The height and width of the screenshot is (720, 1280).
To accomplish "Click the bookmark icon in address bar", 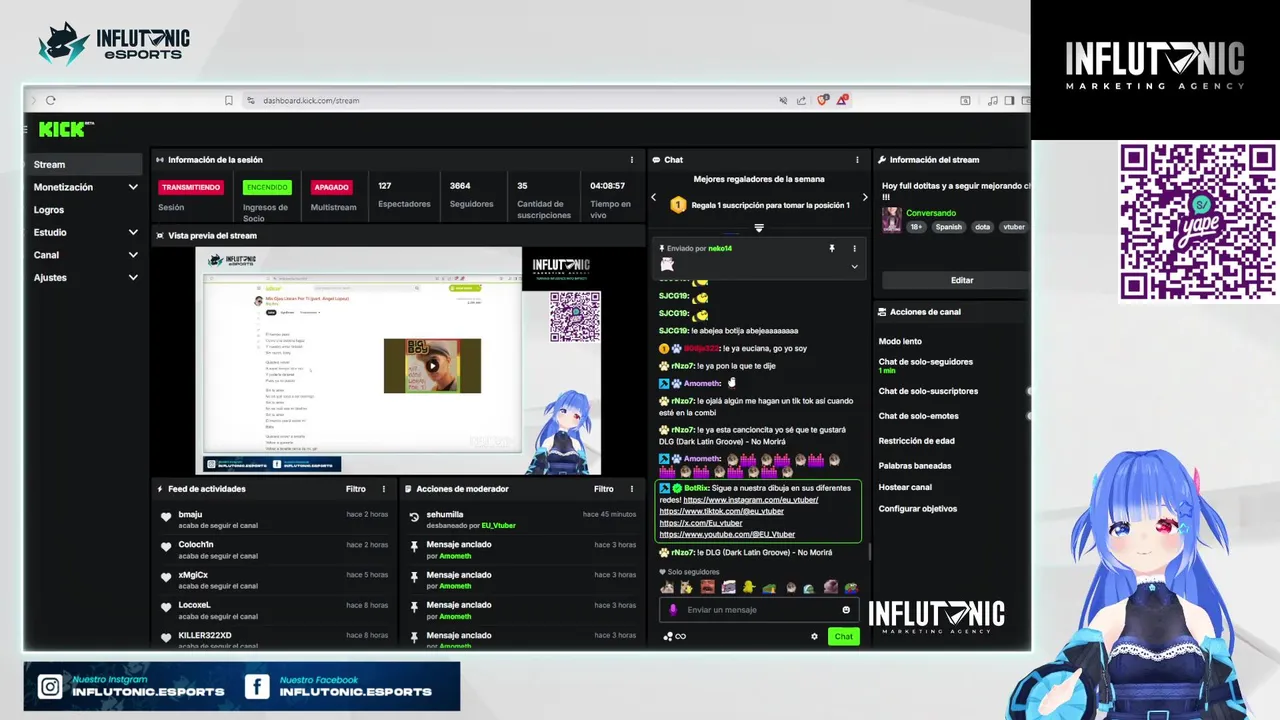I will point(229,100).
